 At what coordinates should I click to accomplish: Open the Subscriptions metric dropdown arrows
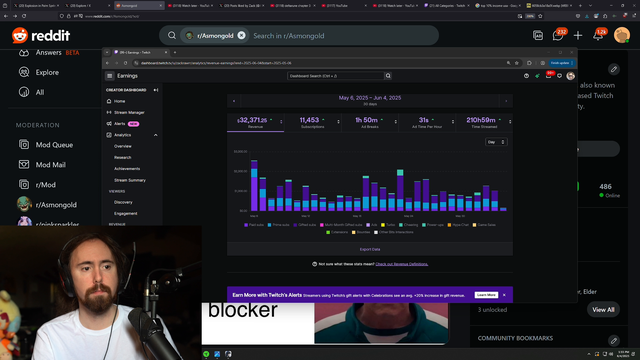338,122
